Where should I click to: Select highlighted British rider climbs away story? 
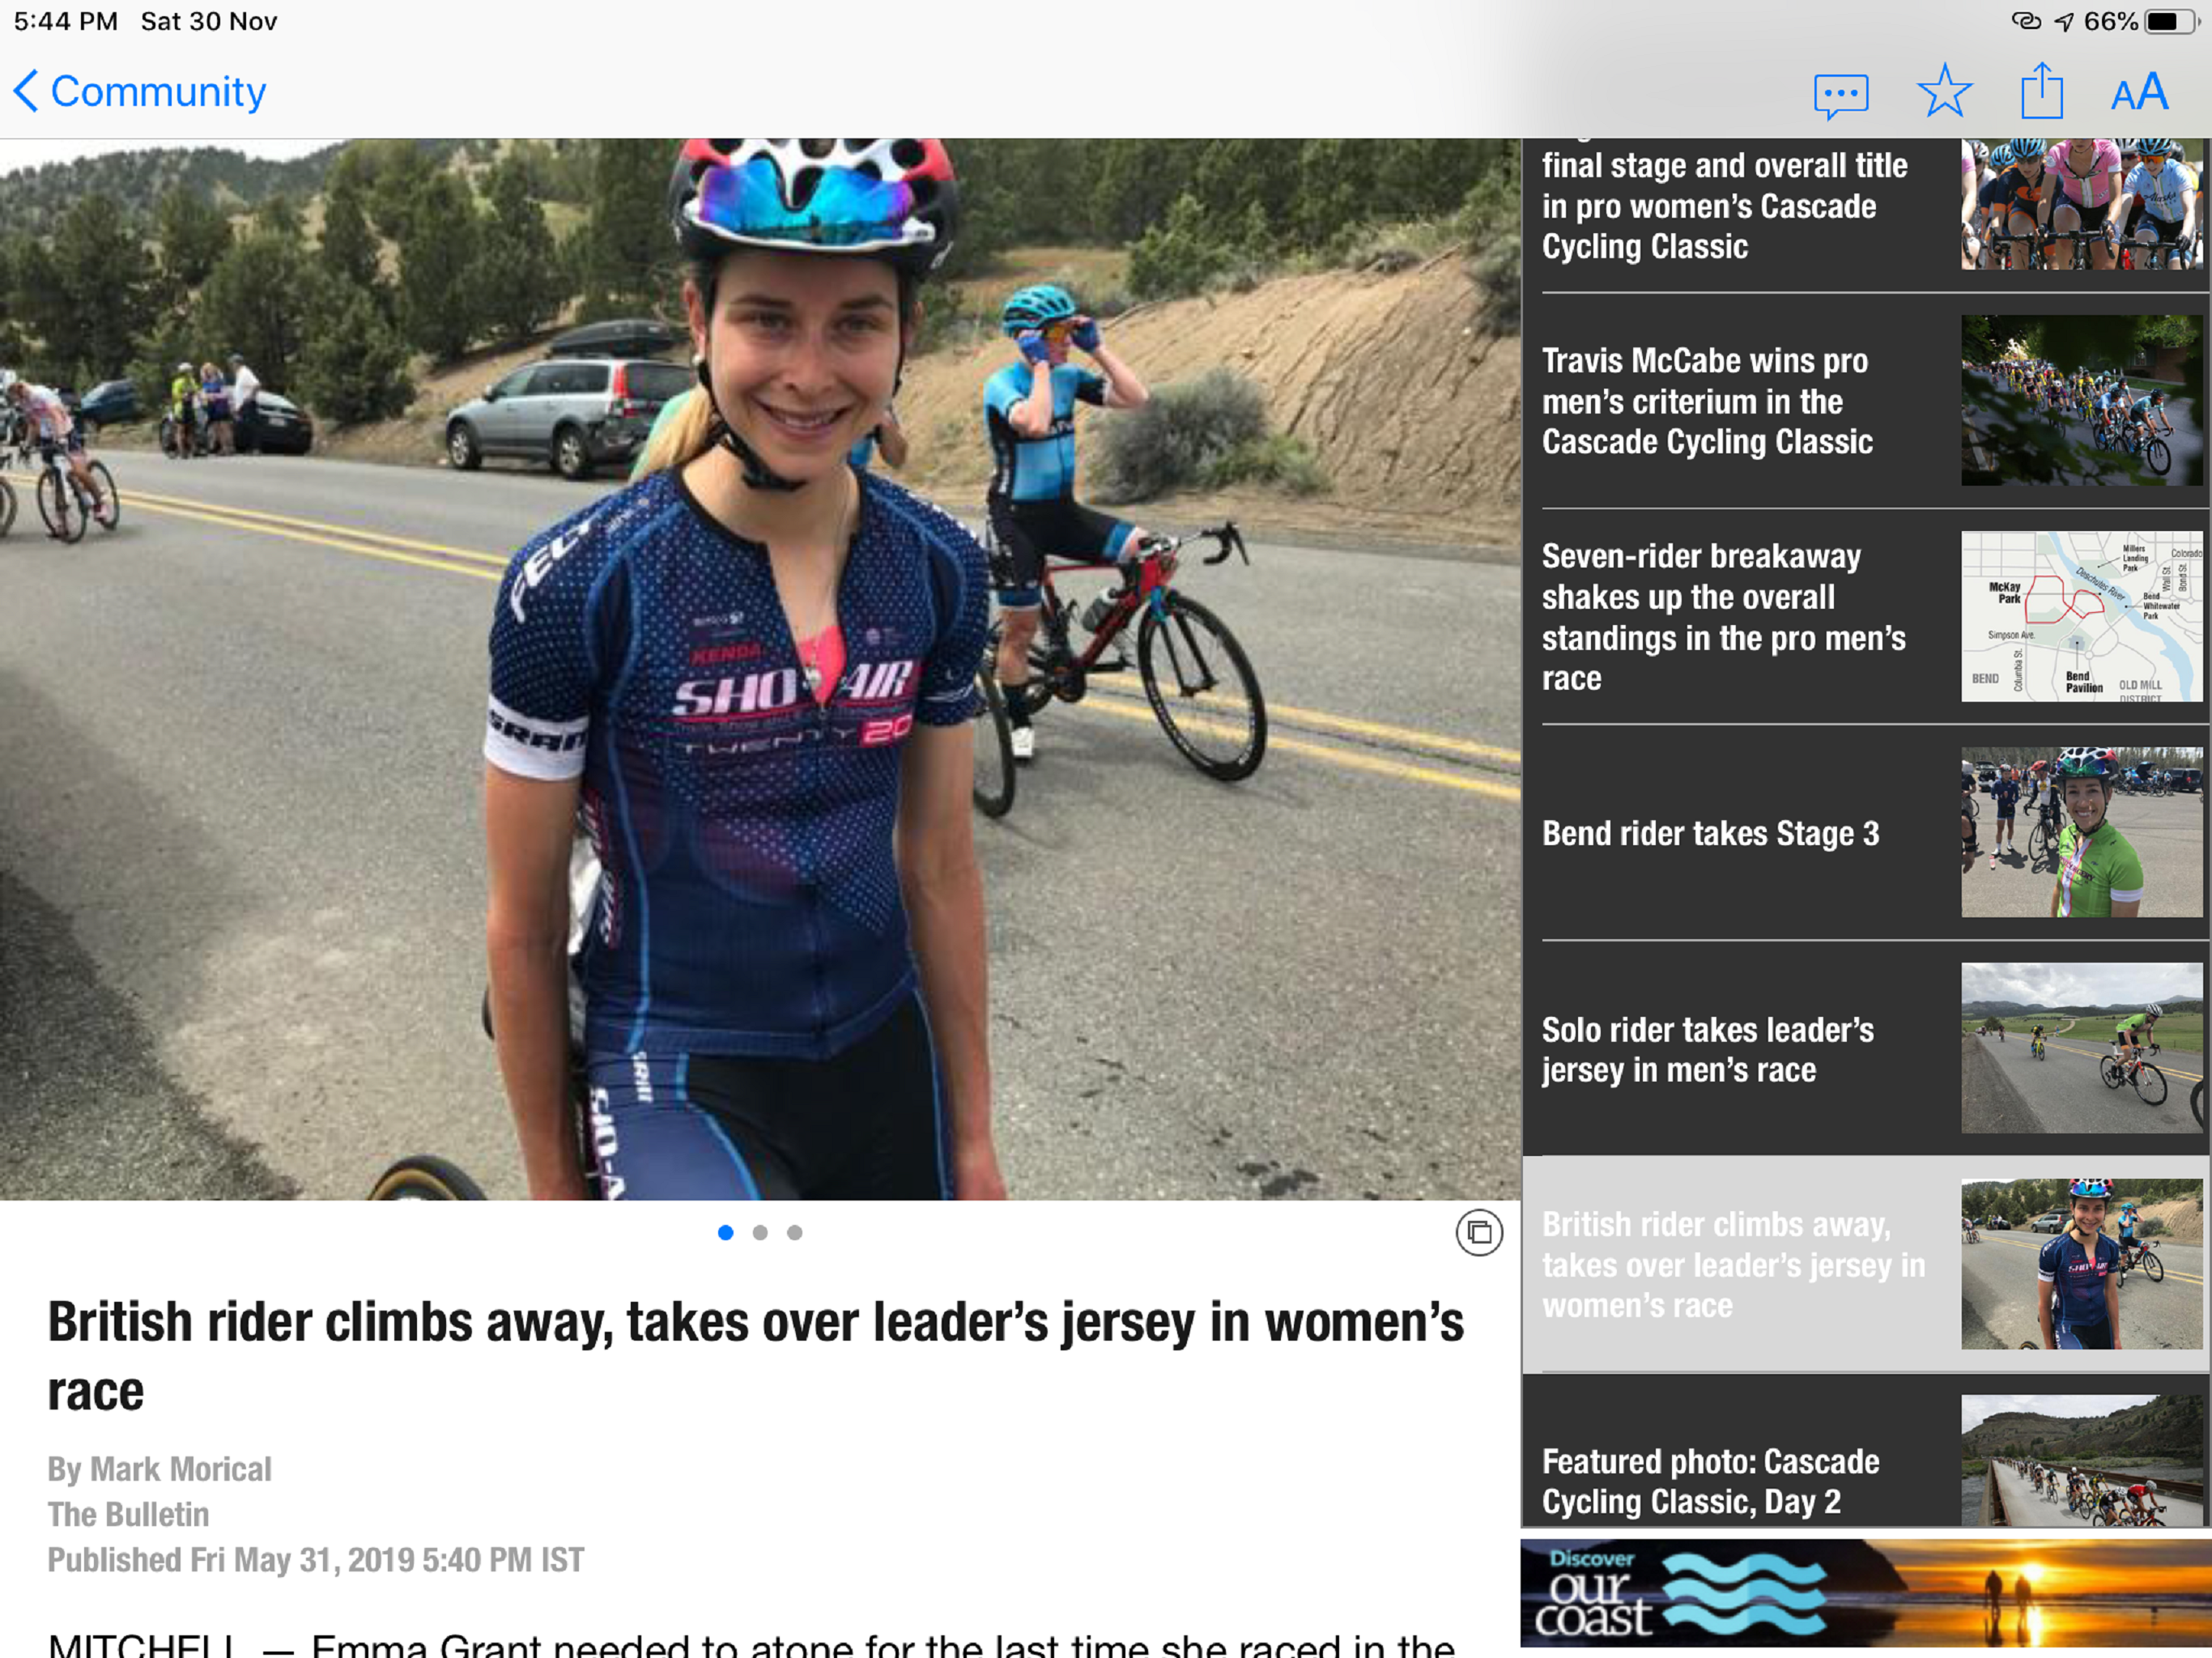[x=1866, y=1264]
